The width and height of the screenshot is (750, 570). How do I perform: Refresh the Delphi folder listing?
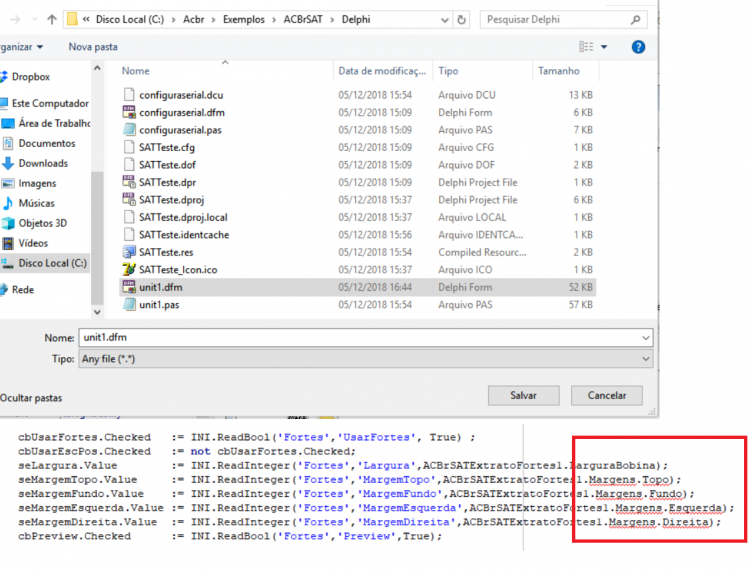point(461,20)
